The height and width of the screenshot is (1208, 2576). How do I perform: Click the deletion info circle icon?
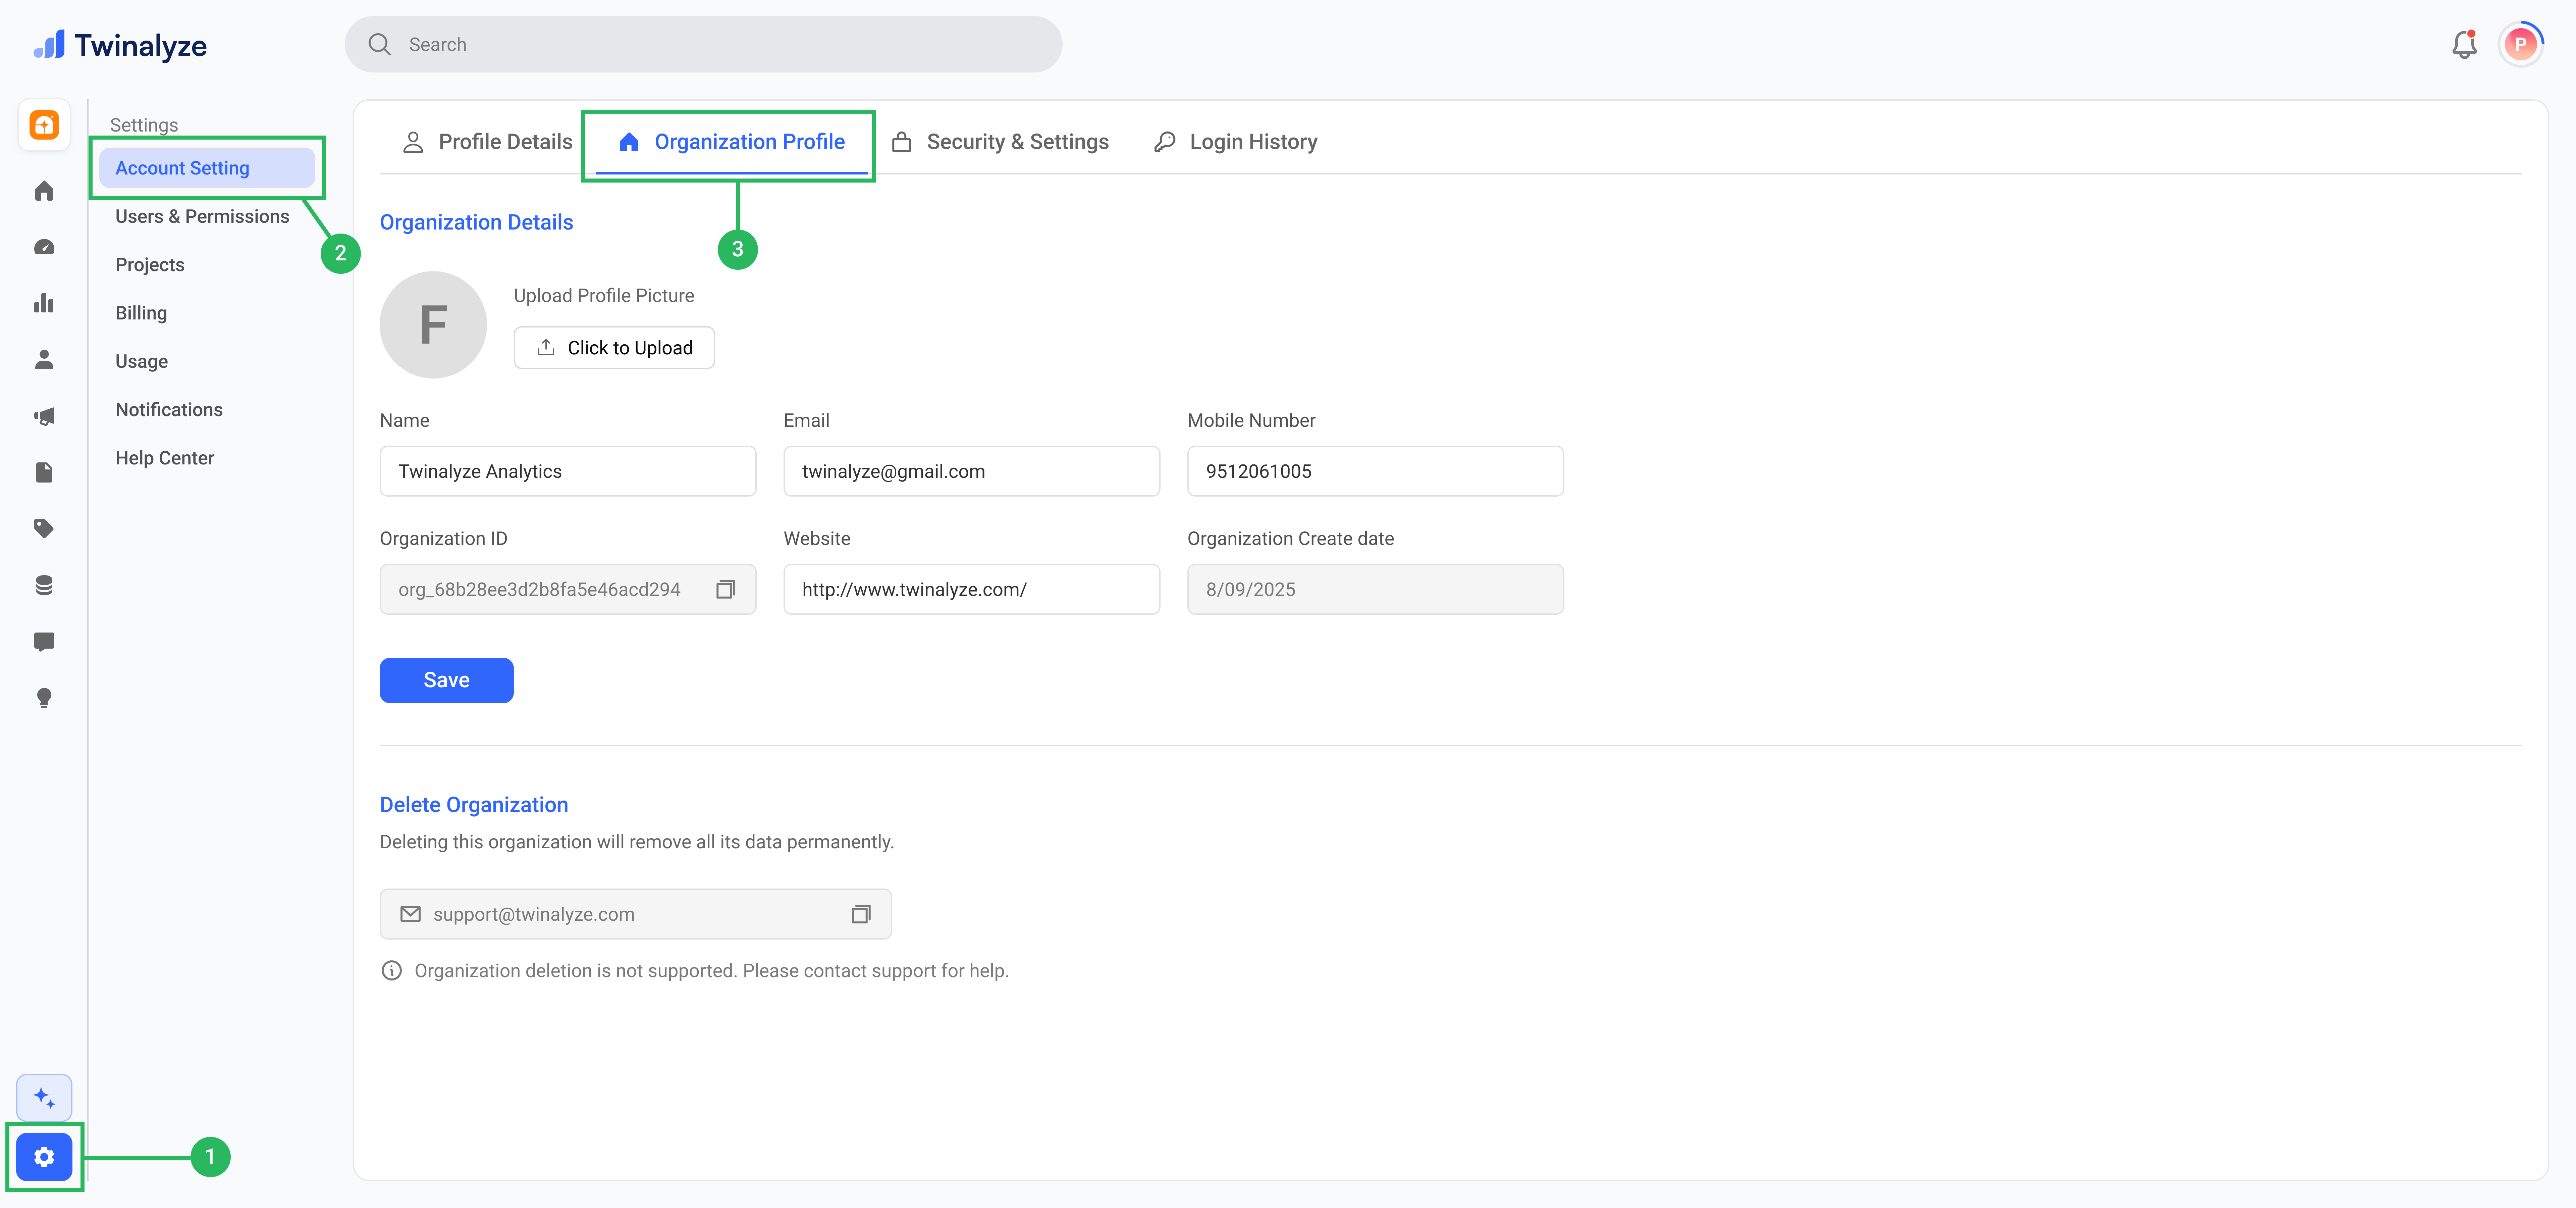tap(392, 971)
